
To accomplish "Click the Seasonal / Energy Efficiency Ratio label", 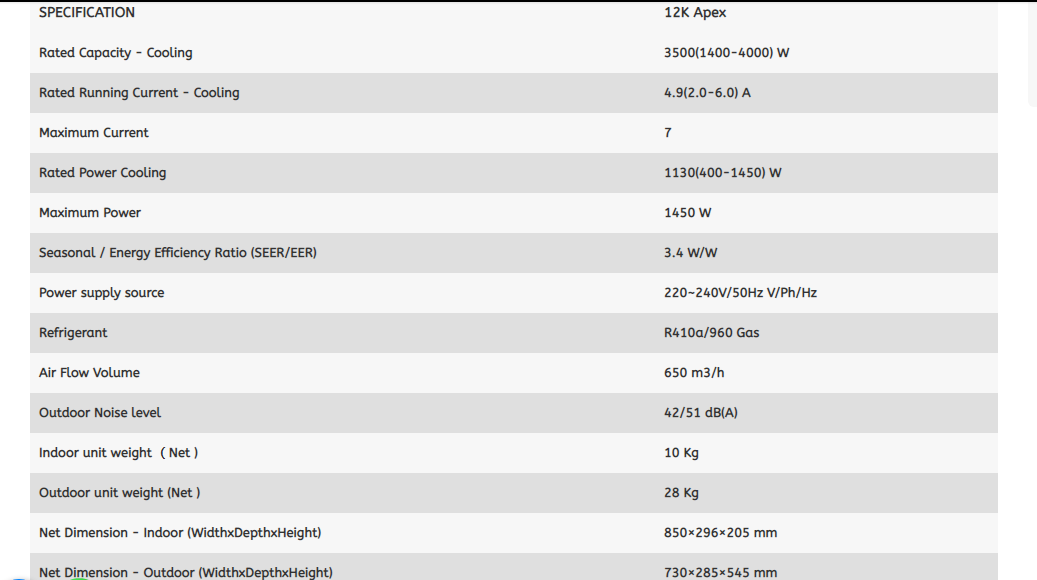I will tap(178, 253).
